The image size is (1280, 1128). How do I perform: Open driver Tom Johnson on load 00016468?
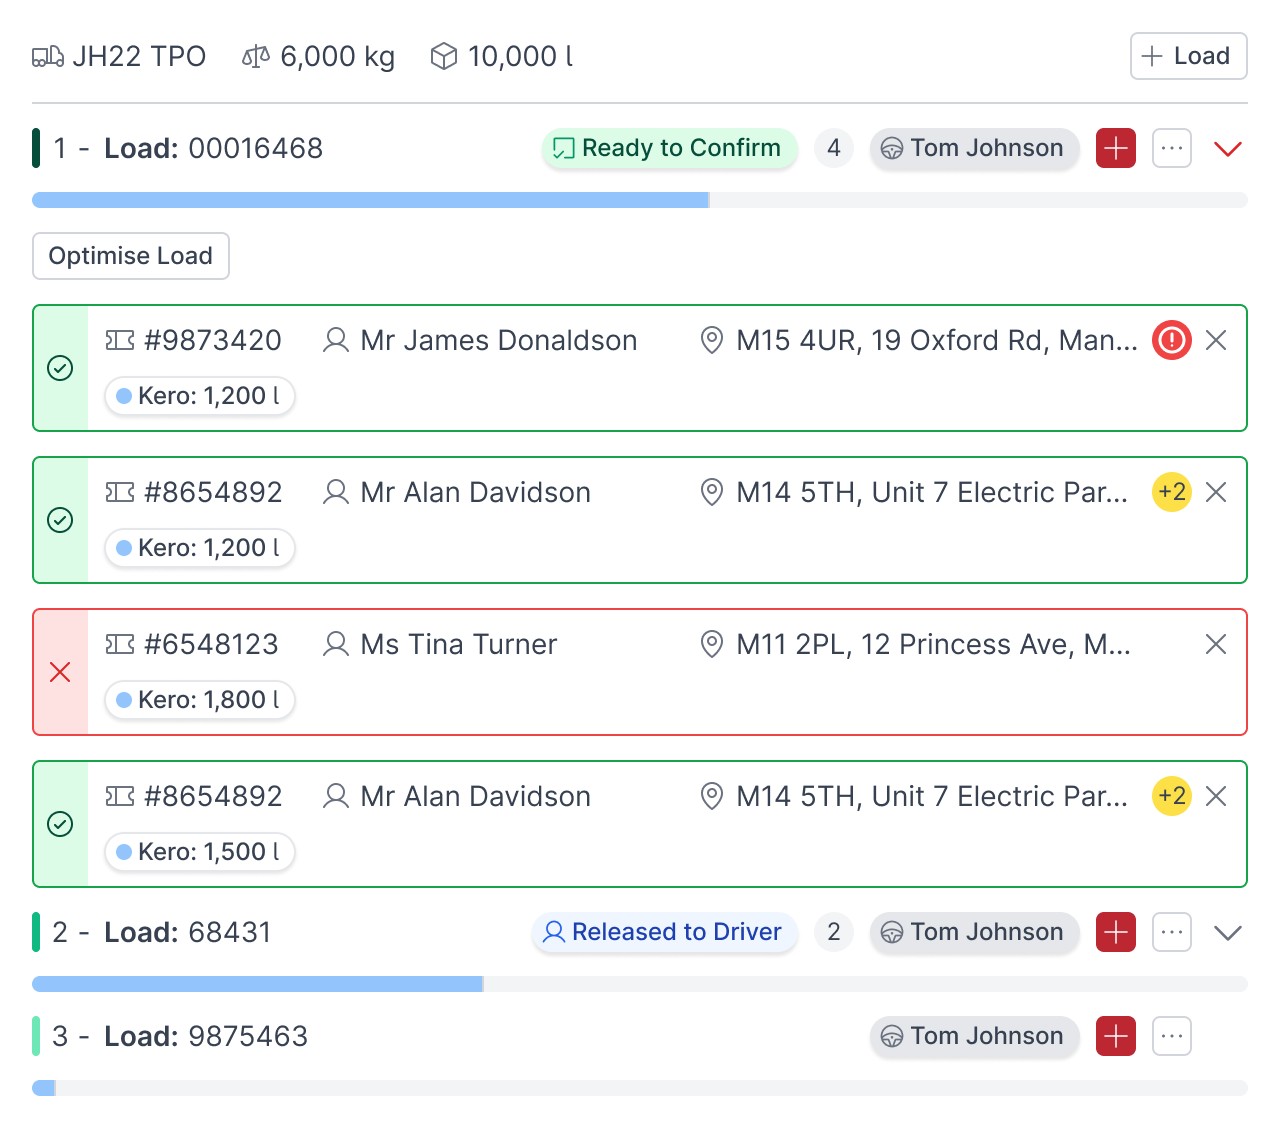click(974, 148)
